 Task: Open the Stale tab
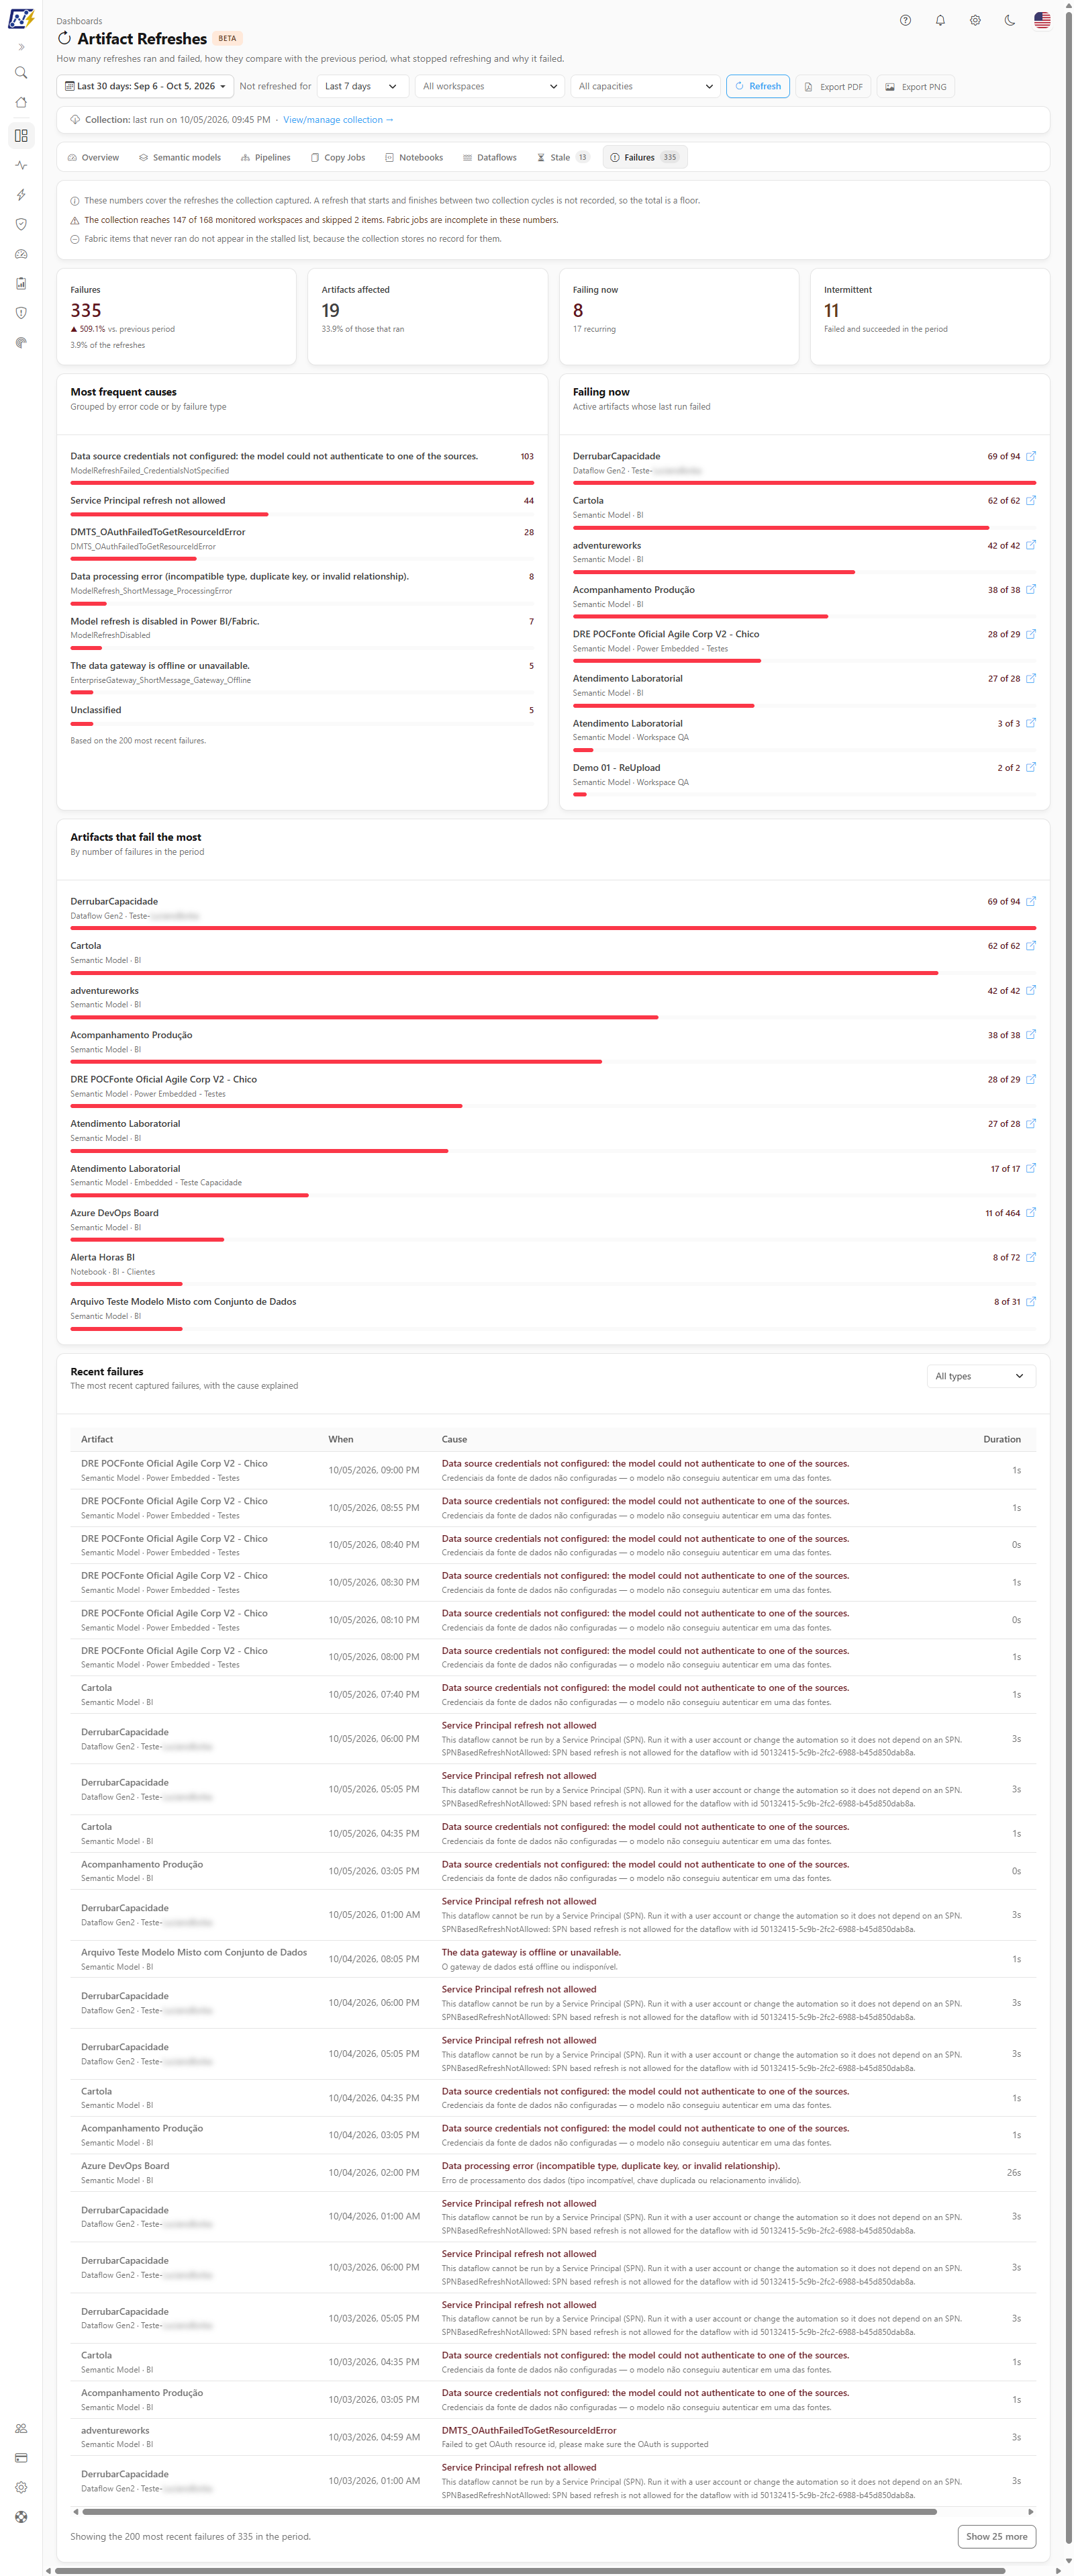pyautogui.click(x=563, y=157)
